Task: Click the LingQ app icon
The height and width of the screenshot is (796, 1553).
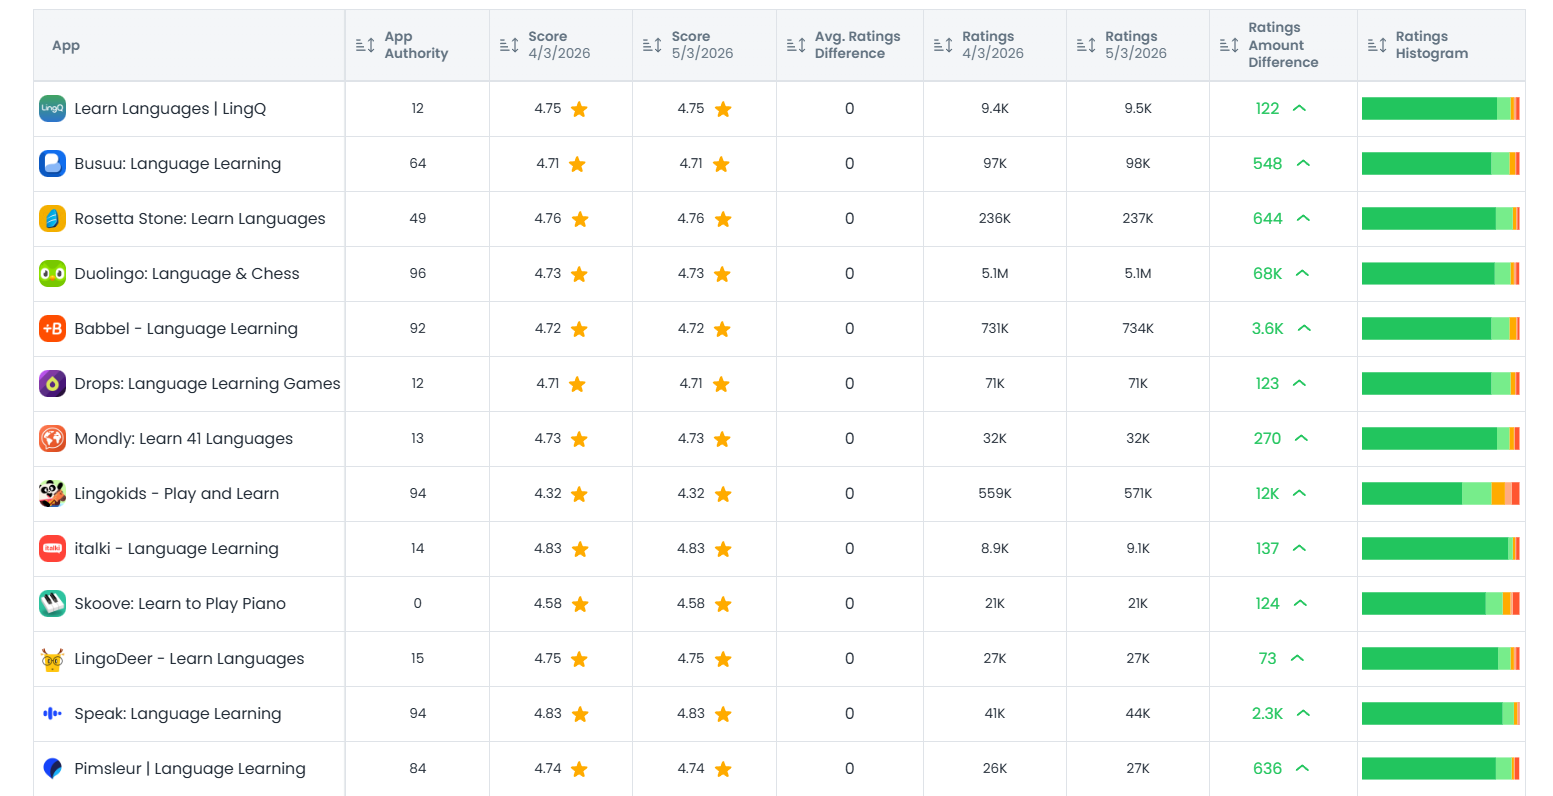Action: pos(52,109)
